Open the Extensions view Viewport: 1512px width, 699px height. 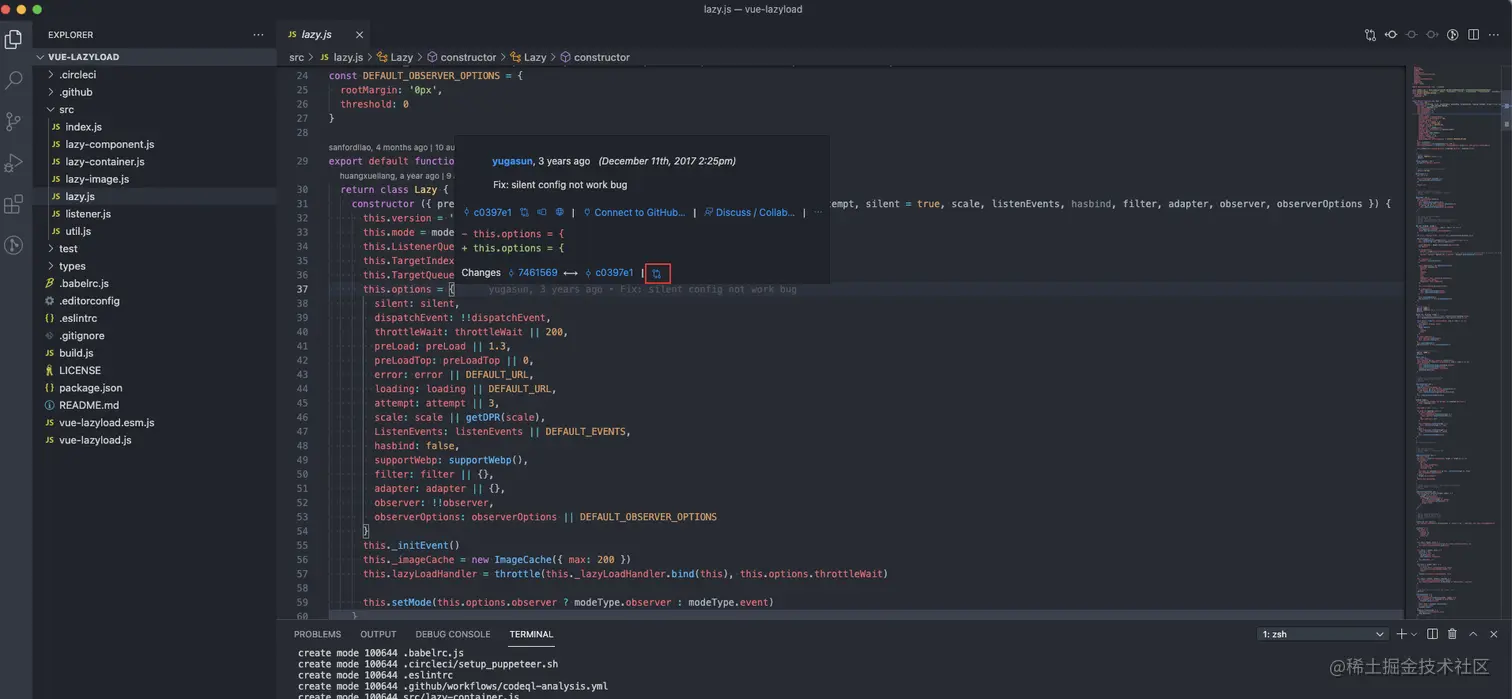pyautogui.click(x=14, y=204)
